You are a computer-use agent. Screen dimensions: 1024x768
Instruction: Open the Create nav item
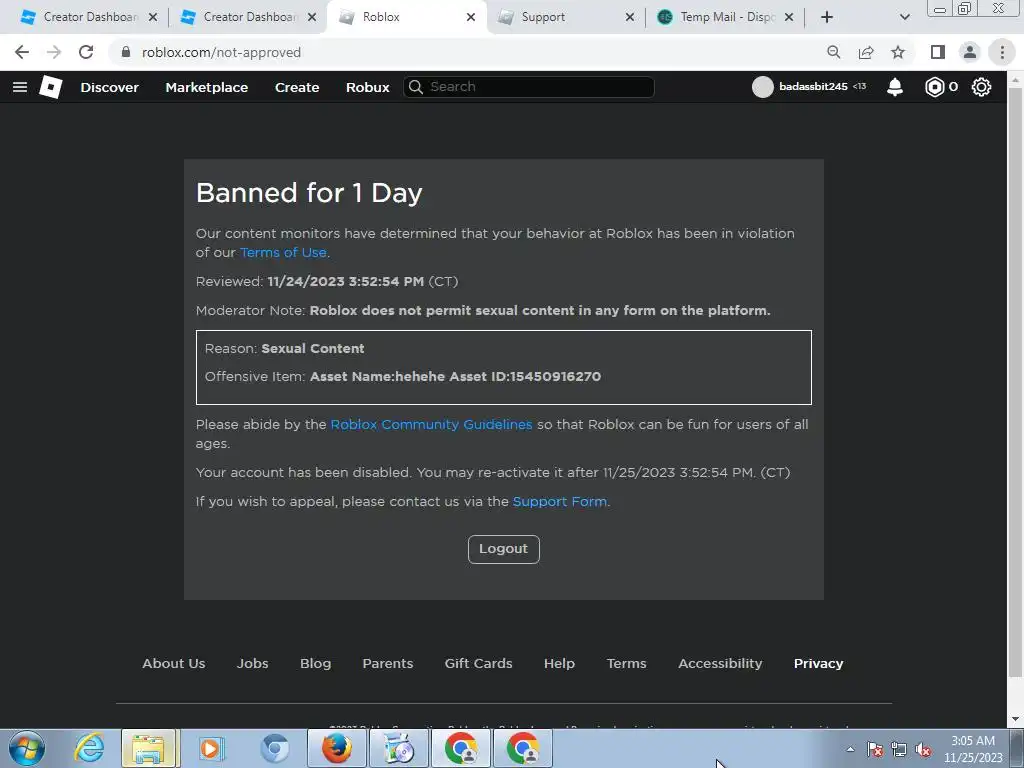coord(296,87)
